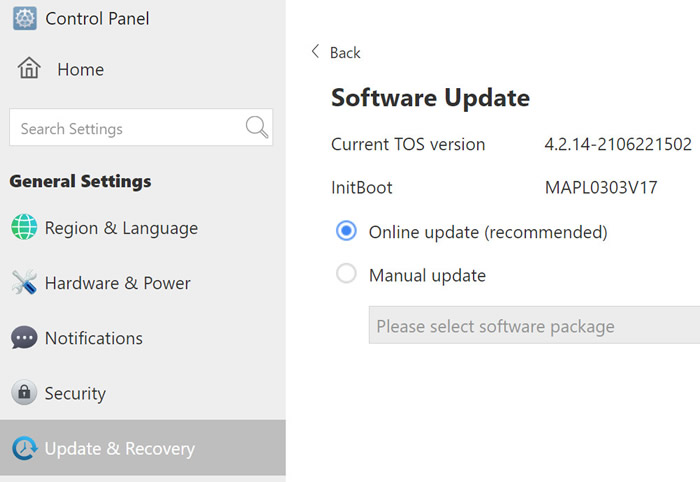Click the Back link text

tap(345, 53)
